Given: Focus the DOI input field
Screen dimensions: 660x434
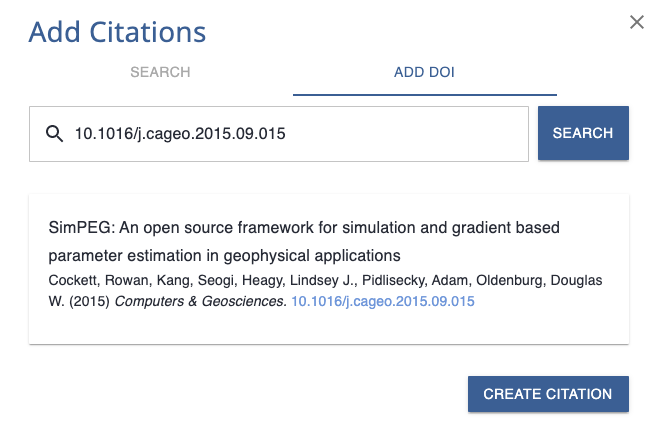Looking at the screenshot, I should pos(279,134).
